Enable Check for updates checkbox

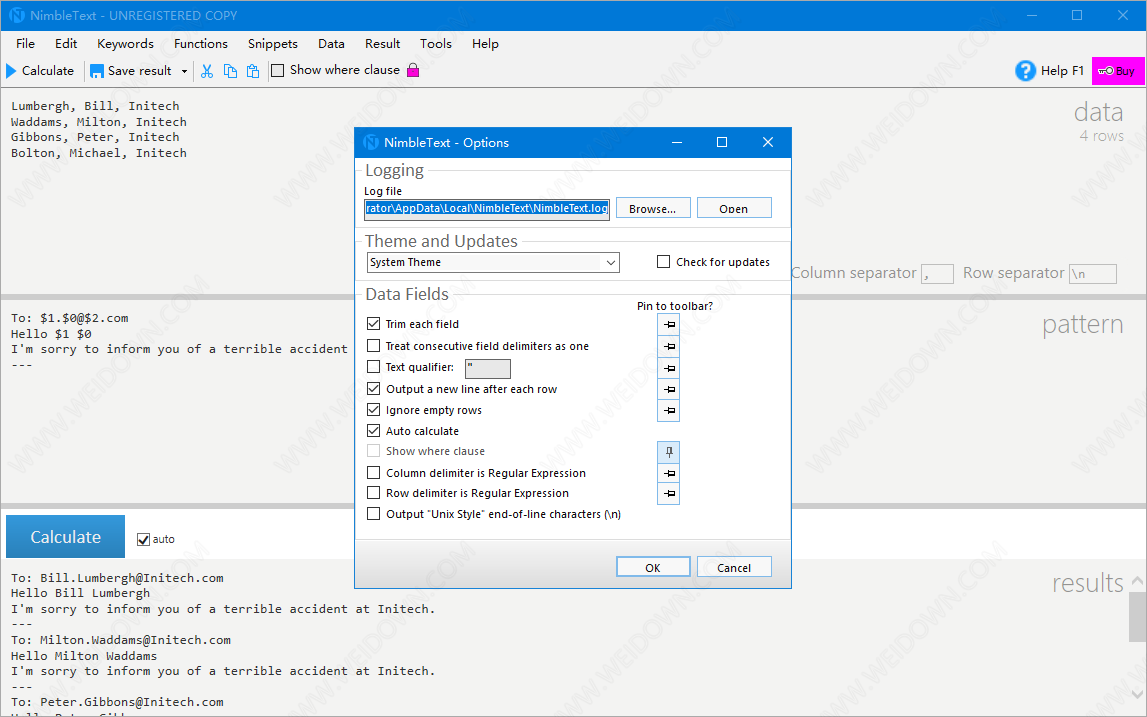pyautogui.click(x=663, y=261)
